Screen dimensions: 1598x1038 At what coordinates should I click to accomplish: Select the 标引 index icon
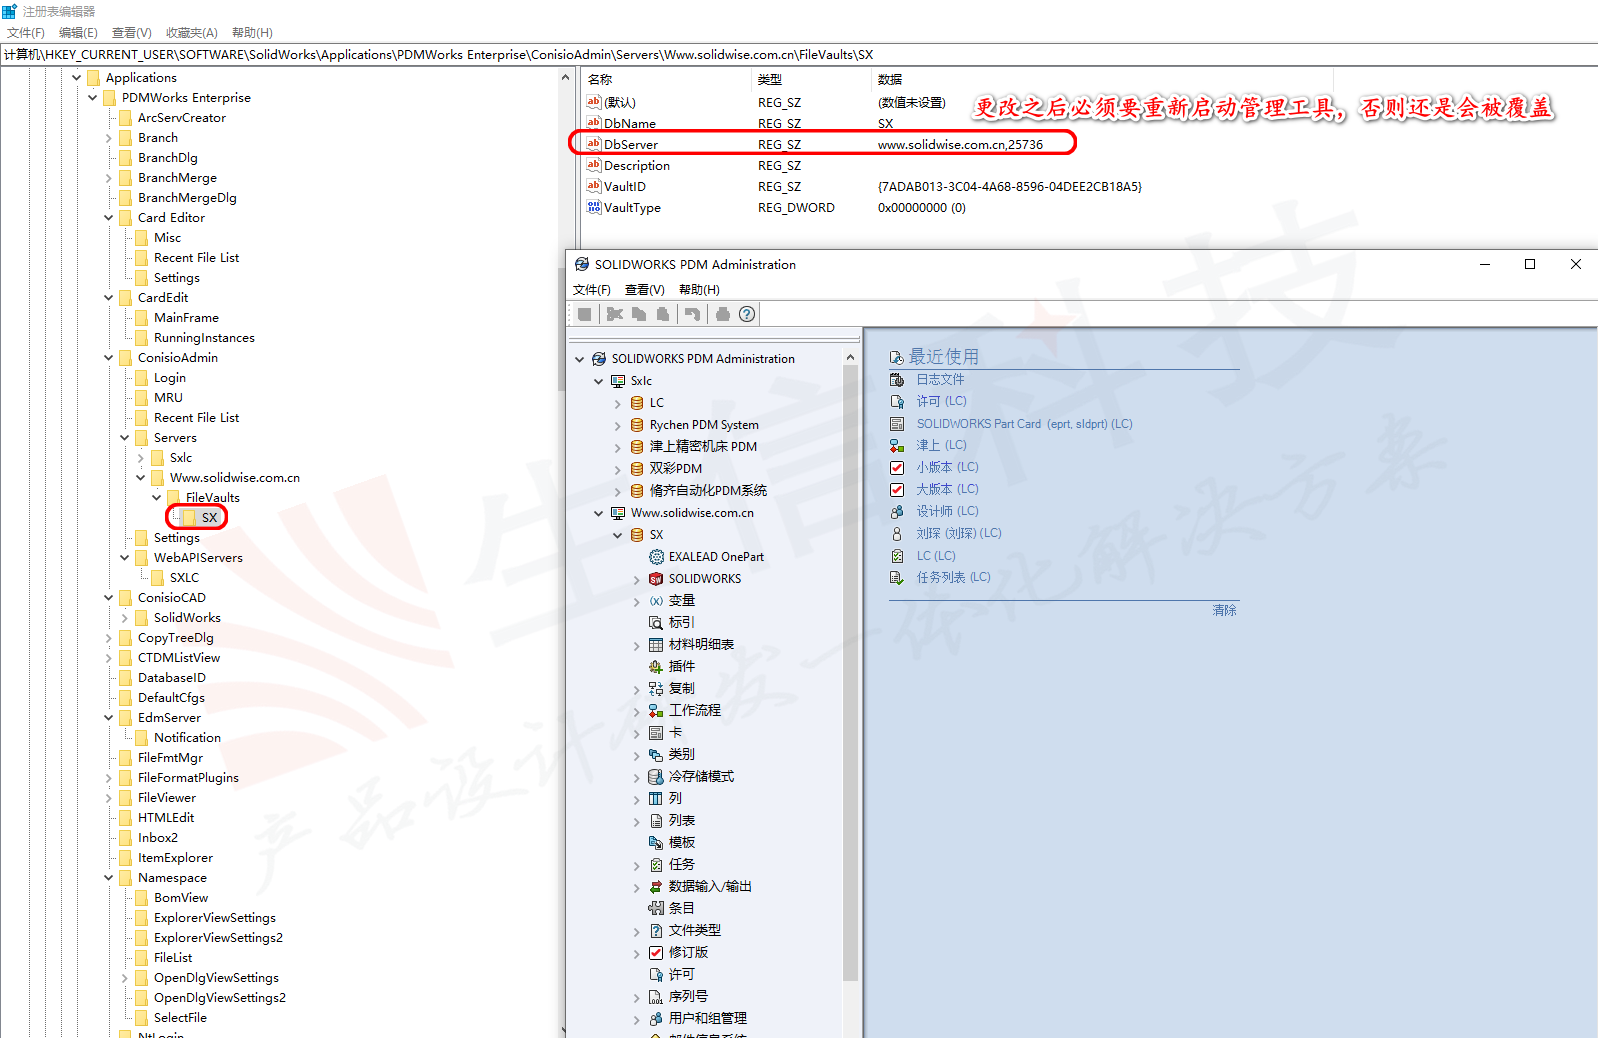[x=656, y=623]
